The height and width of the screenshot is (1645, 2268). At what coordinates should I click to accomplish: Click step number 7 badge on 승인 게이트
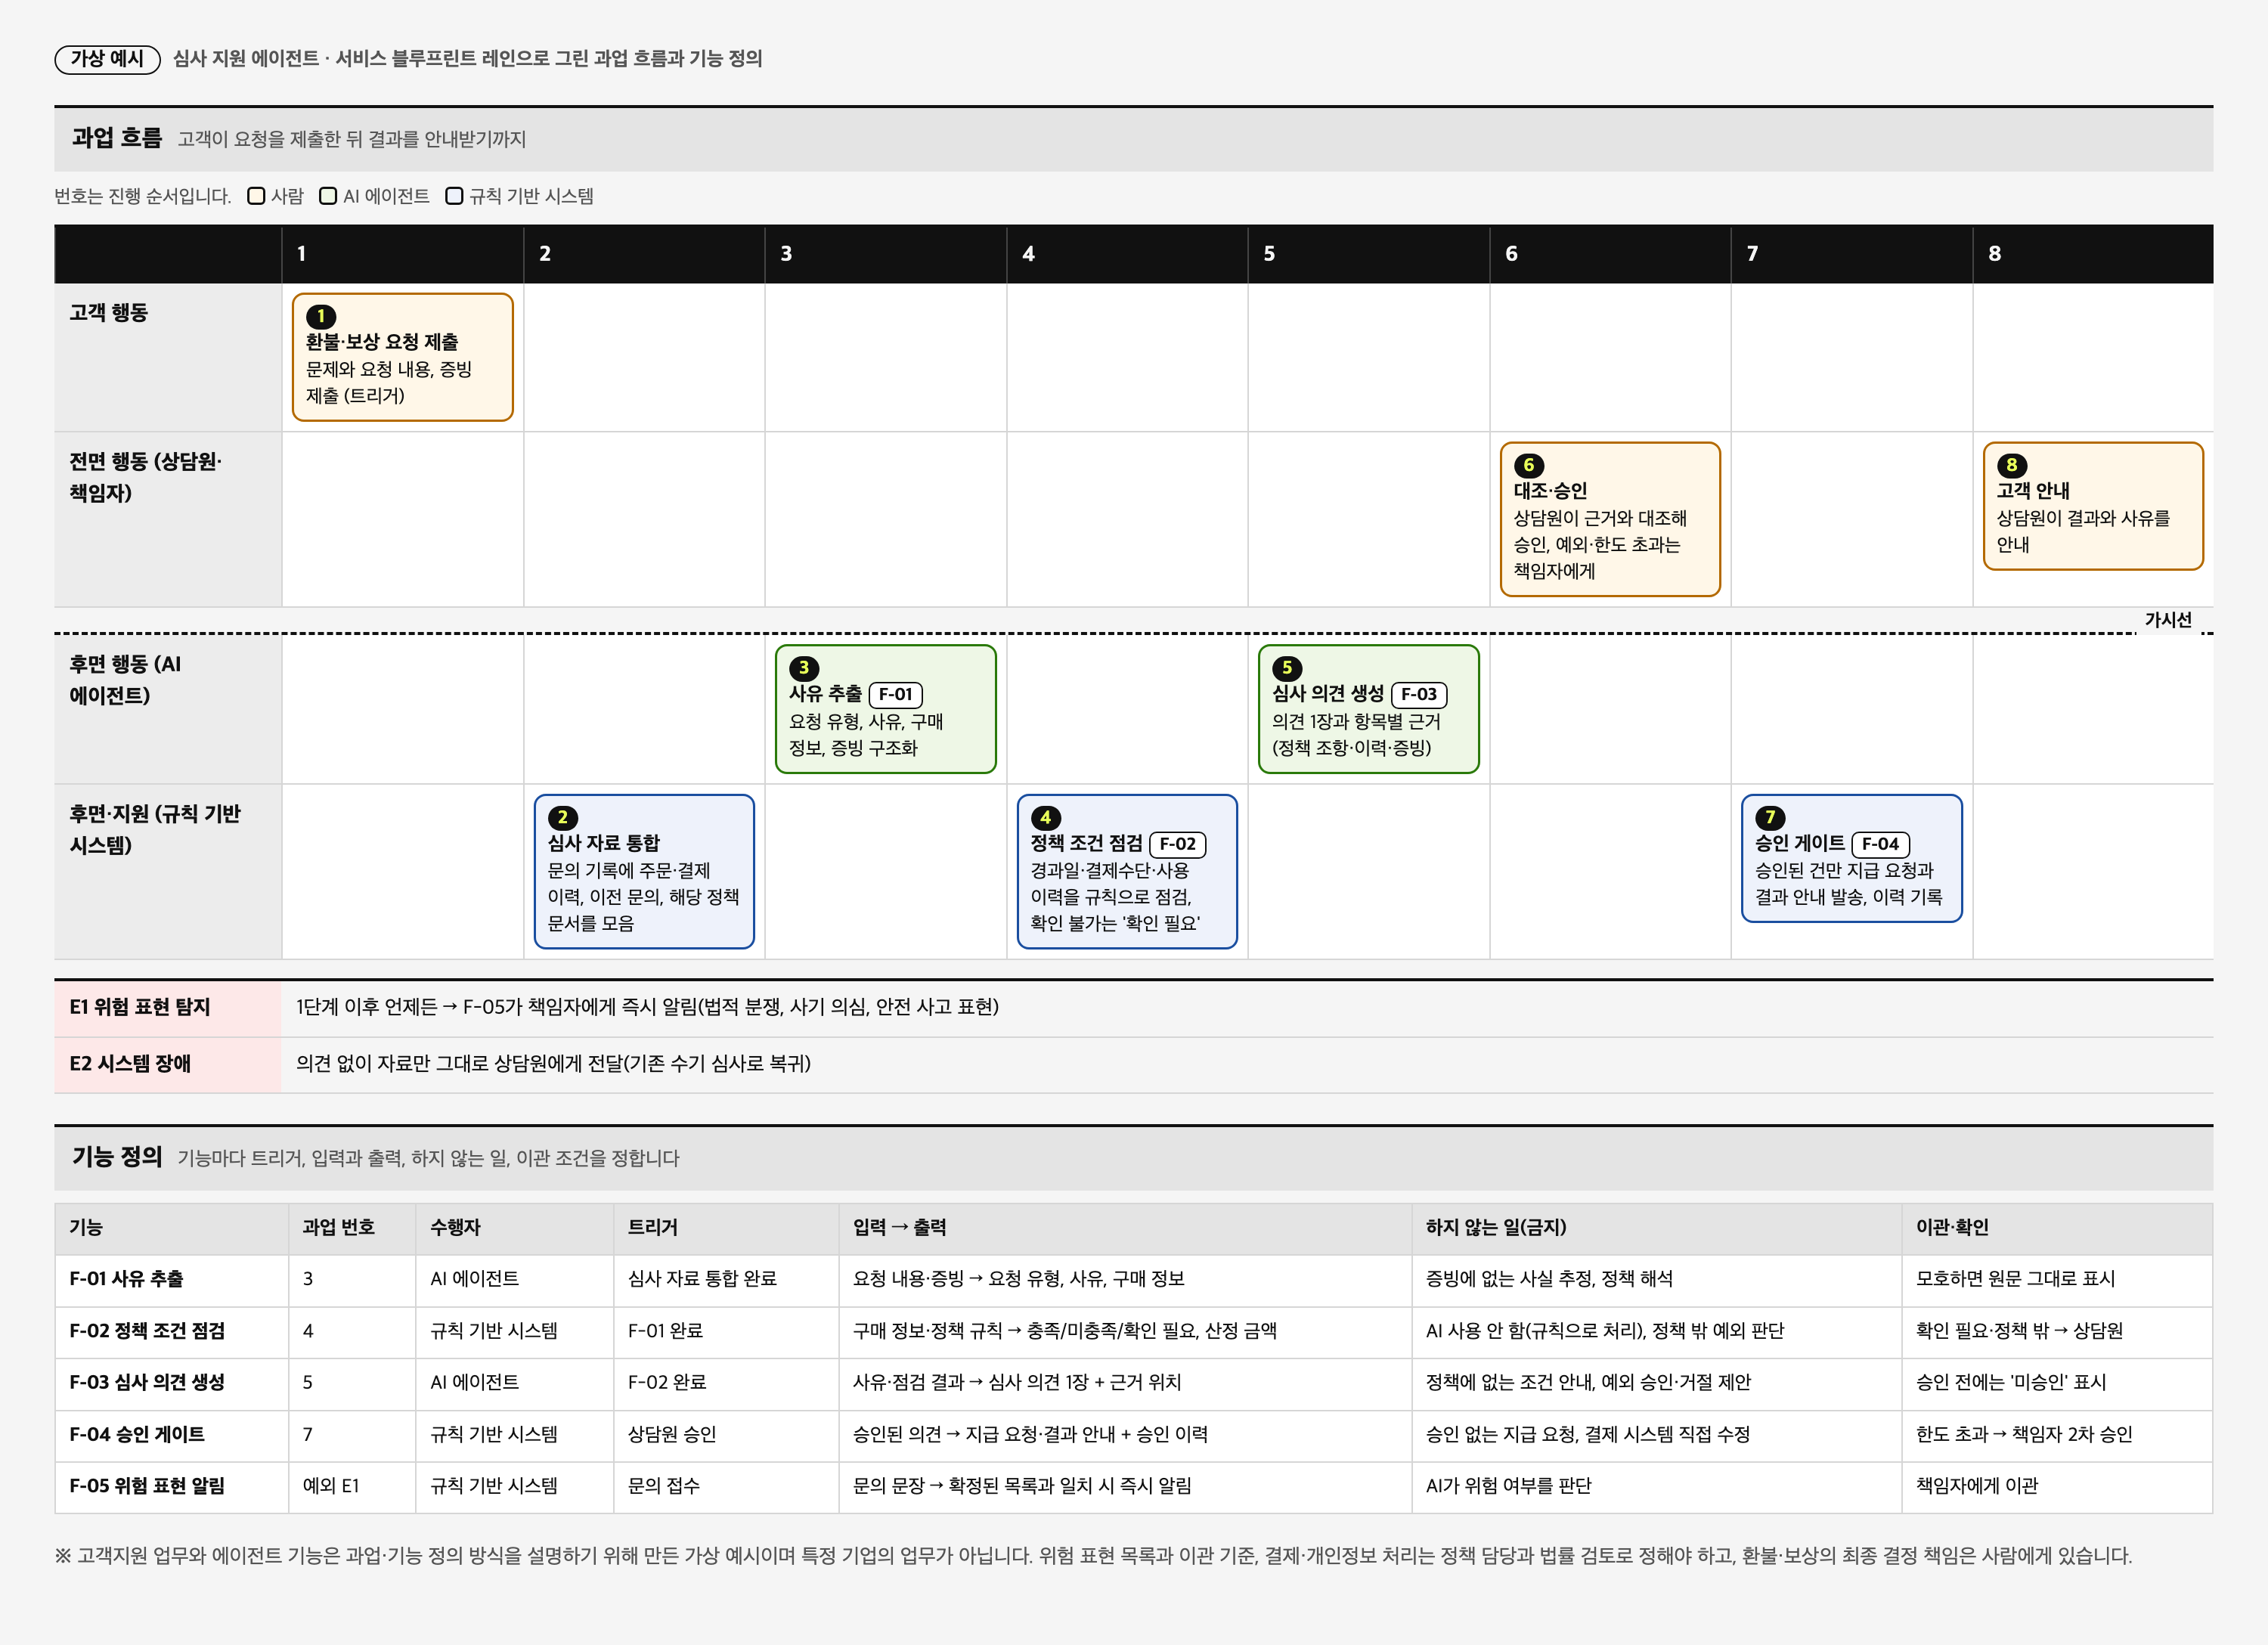(x=1770, y=817)
